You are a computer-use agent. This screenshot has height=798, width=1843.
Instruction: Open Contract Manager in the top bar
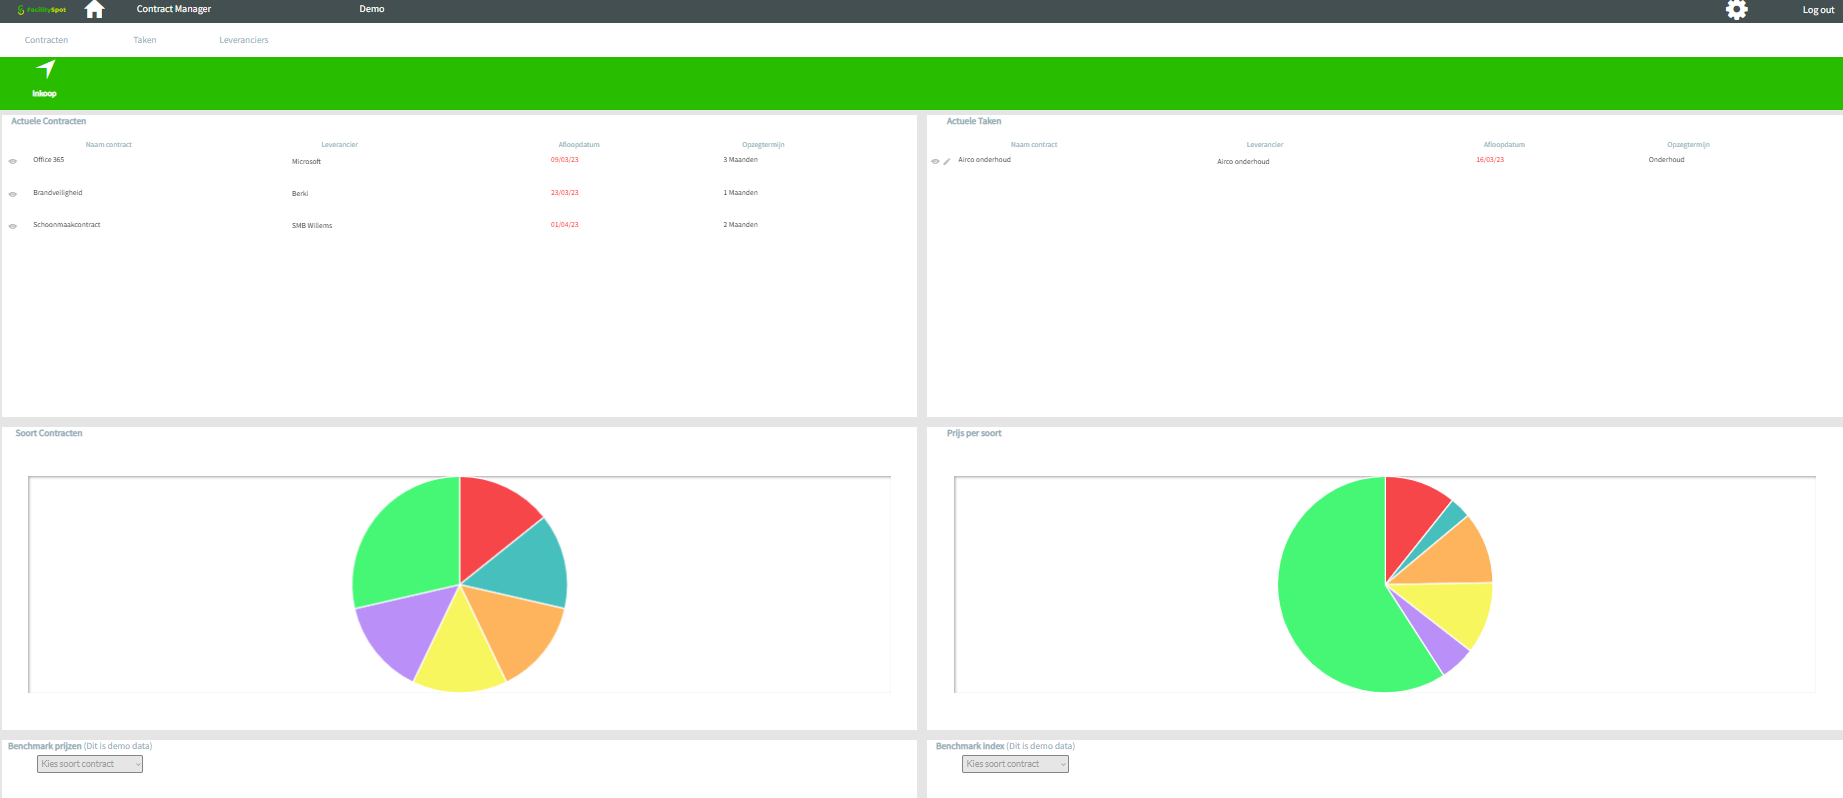[x=174, y=9]
